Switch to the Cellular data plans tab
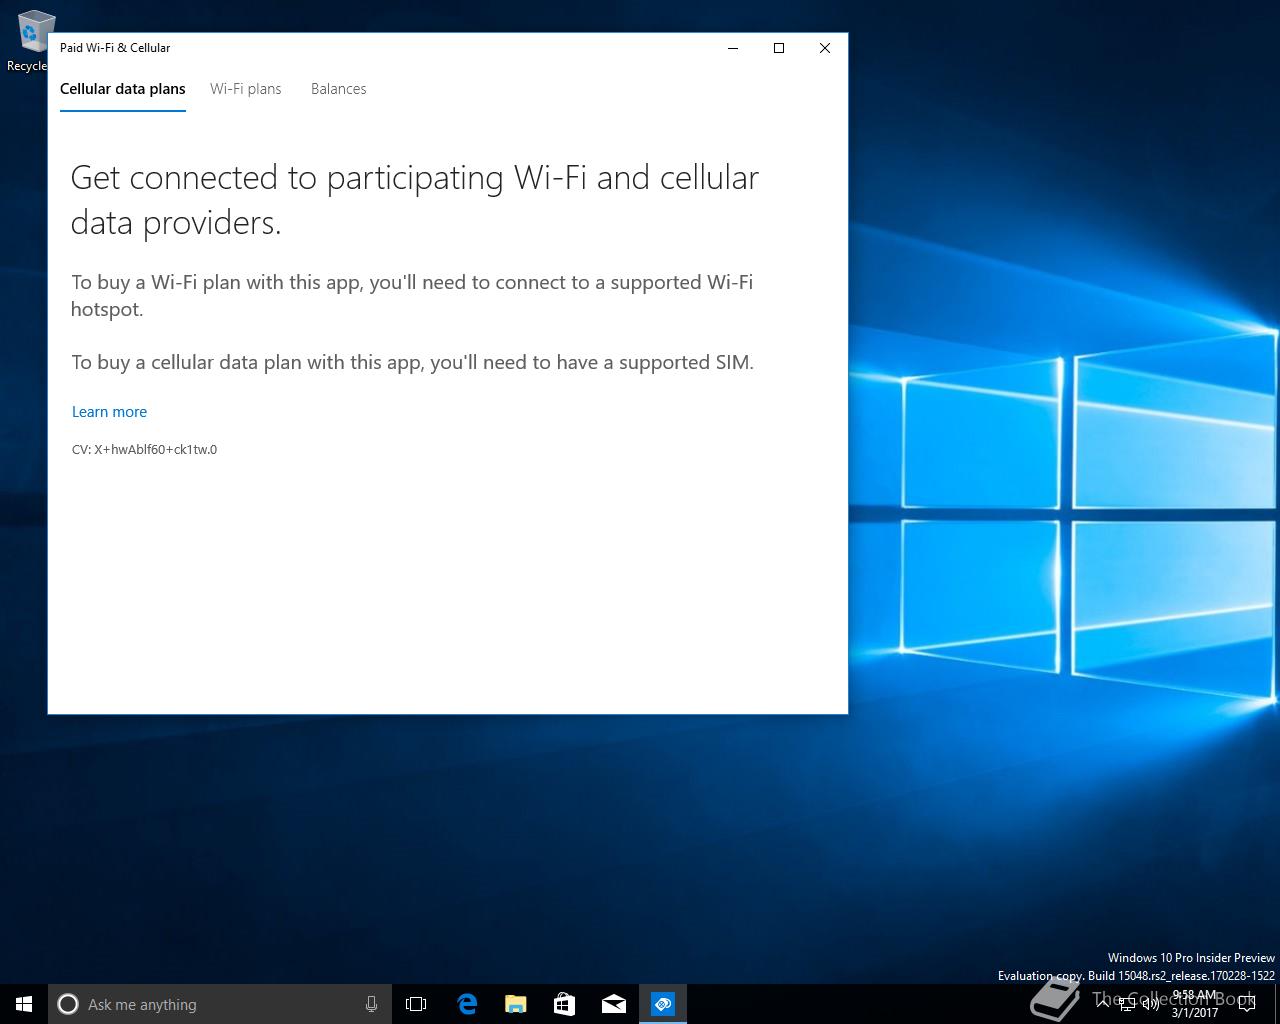This screenshot has width=1280, height=1024. pyautogui.click(x=123, y=89)
